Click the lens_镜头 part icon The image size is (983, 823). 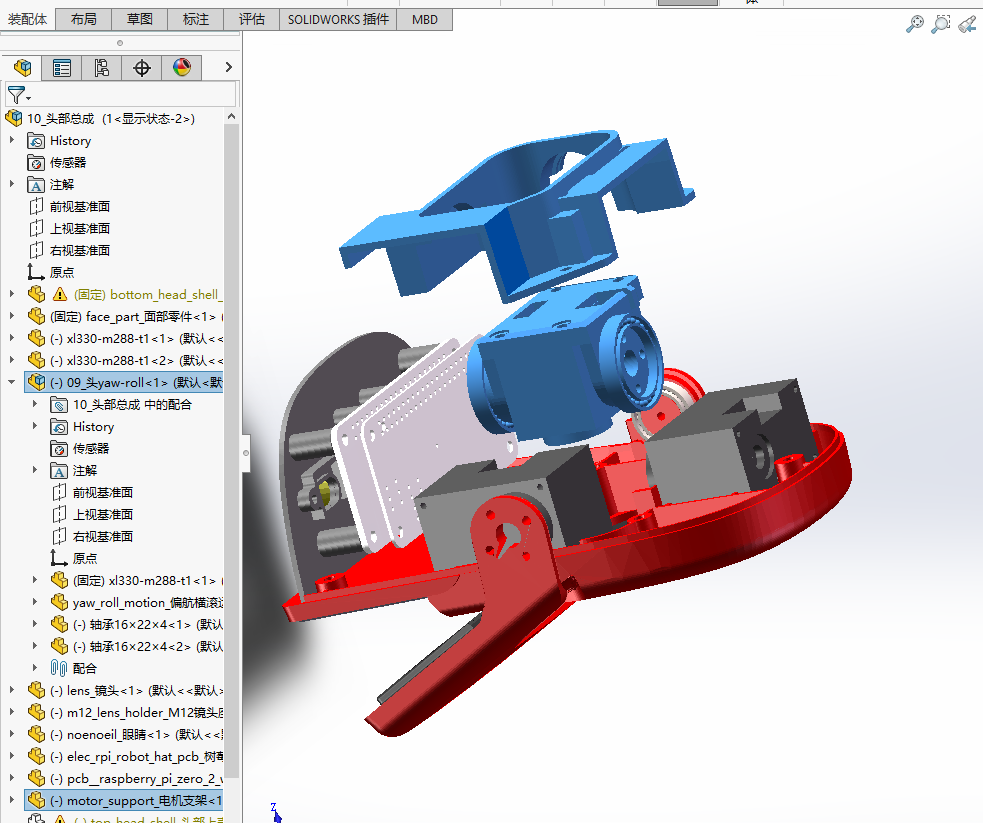(x=36, y=690)
